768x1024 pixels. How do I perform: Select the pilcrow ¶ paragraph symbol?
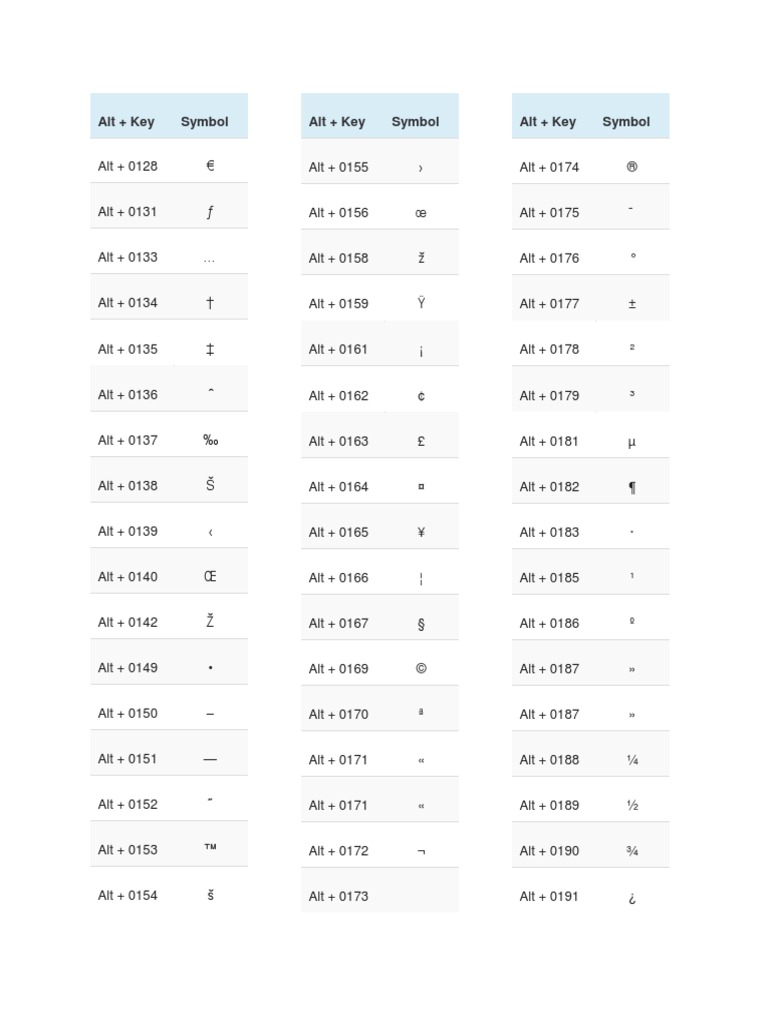632,487
